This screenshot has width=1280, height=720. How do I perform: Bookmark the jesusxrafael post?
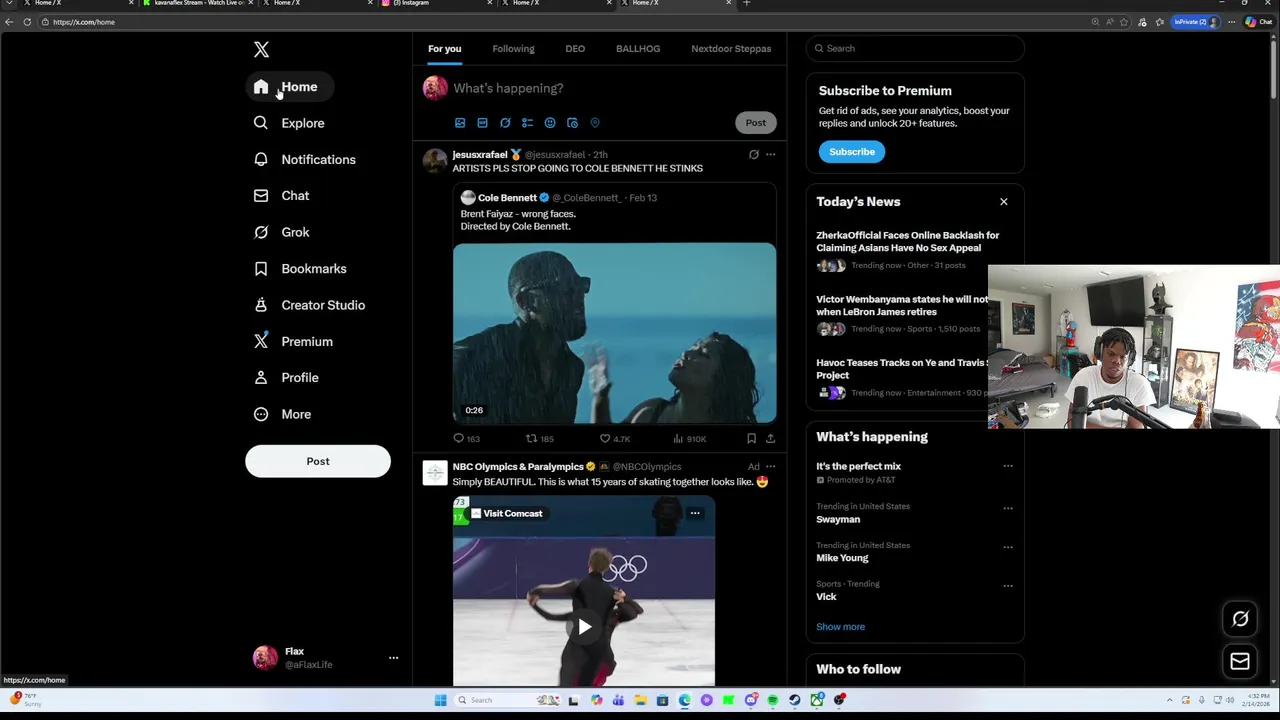[x=751, y=438]
